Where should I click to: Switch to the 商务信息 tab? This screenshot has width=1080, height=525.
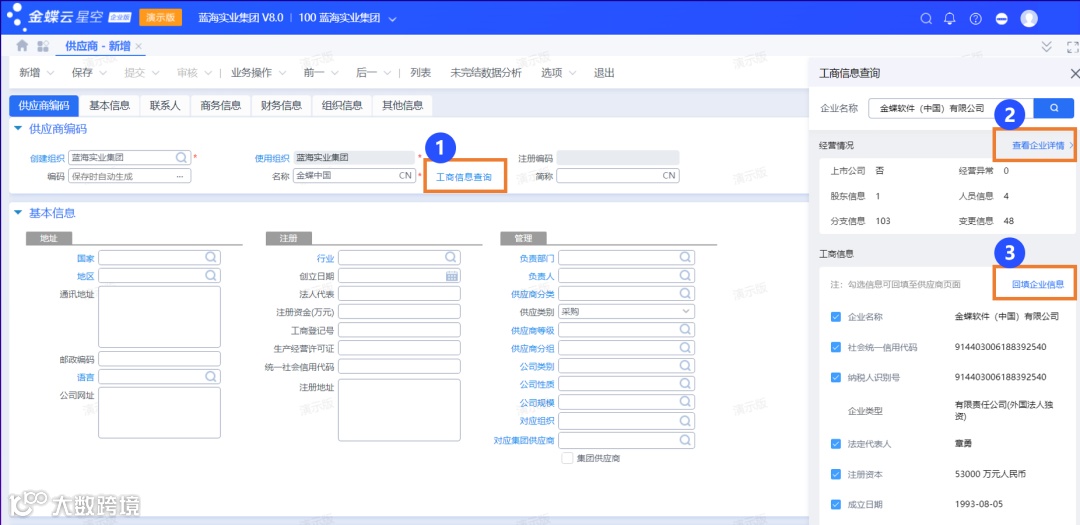tap(220, 105)
